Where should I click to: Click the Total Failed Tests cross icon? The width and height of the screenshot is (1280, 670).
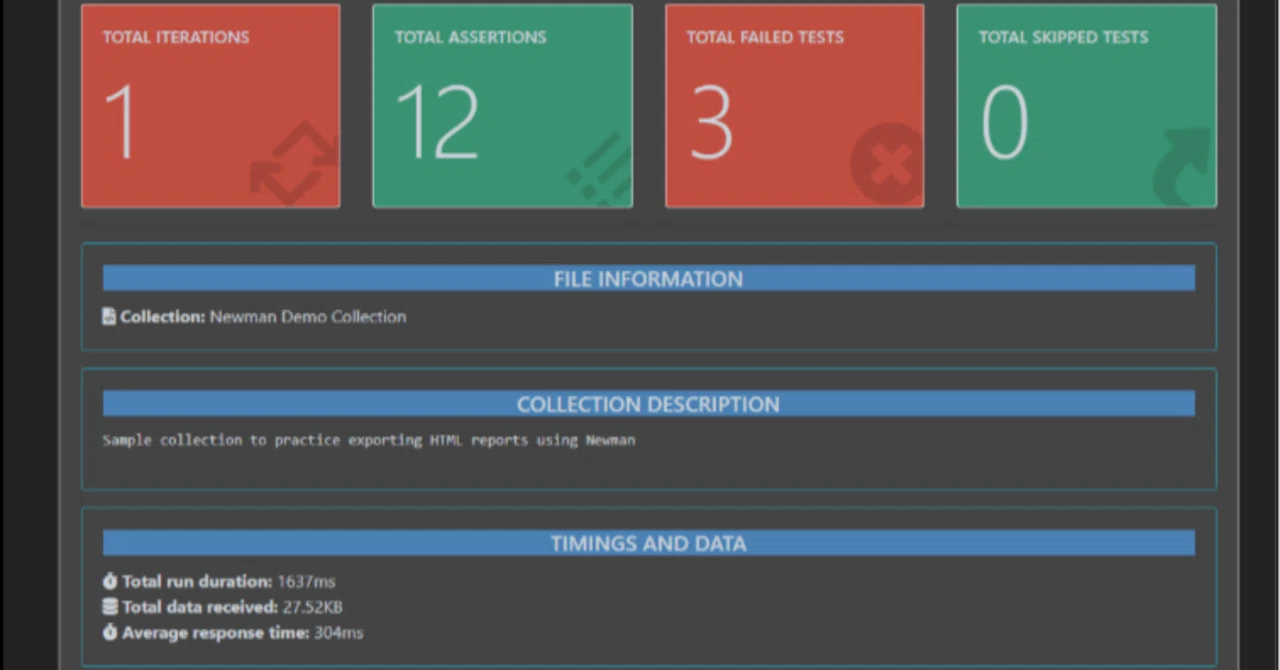[x=888, y=164]
